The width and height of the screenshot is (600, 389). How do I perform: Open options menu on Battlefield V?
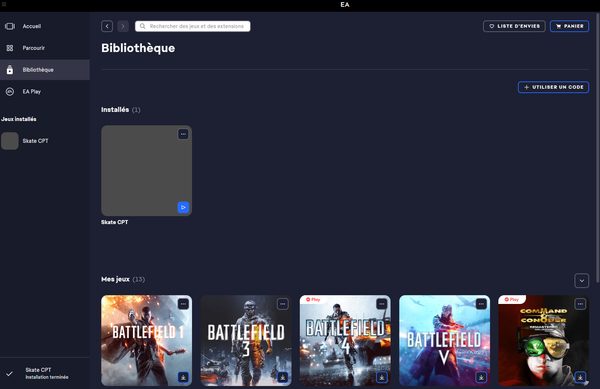[x=481, y=304]
